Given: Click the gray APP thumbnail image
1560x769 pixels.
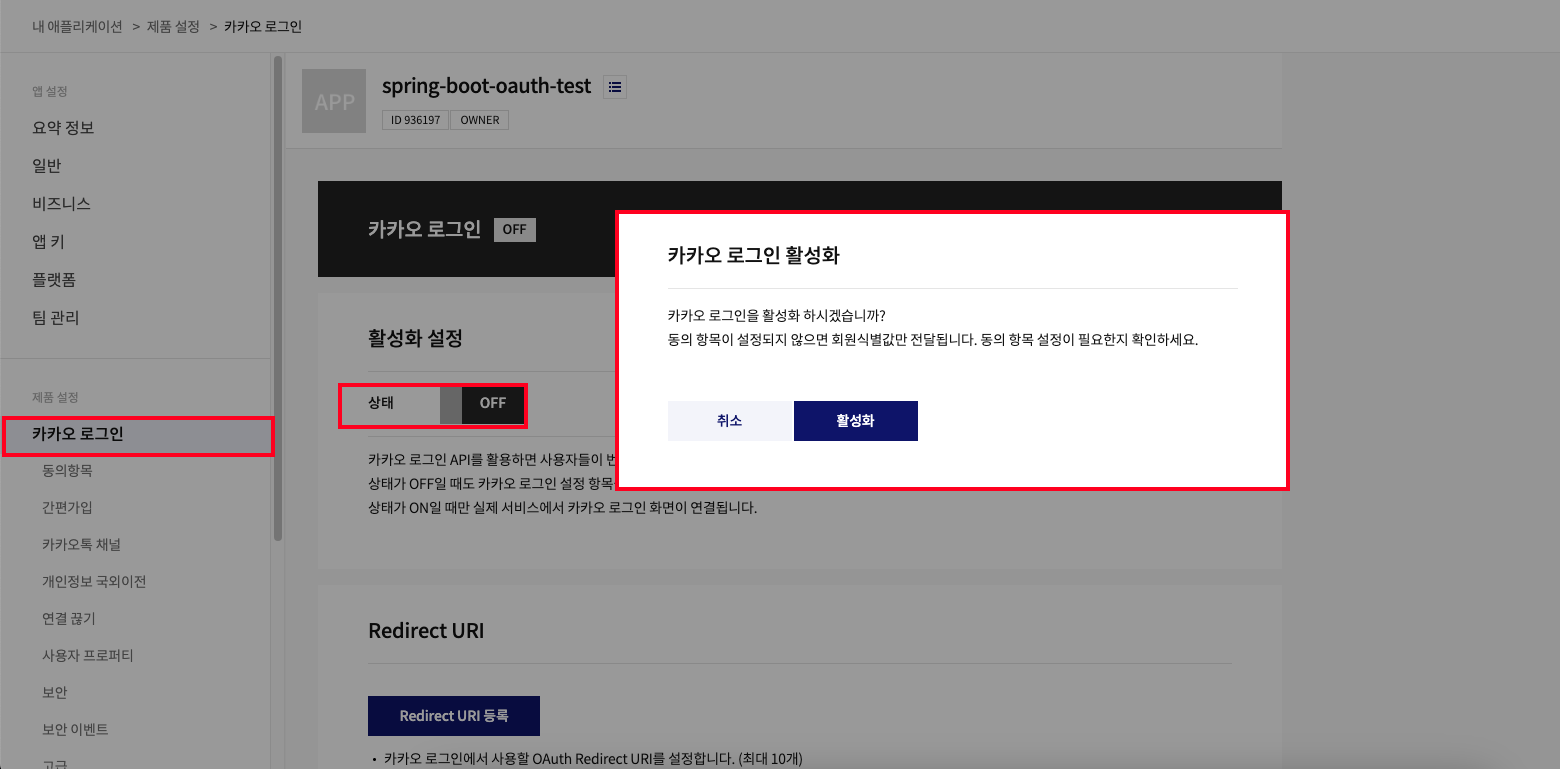Looking at the screenshot, I should click(334, 101).
